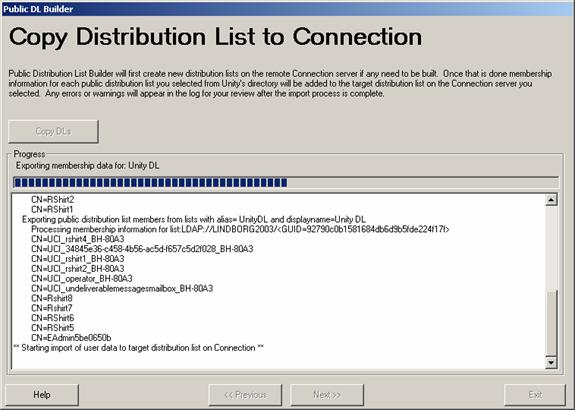This screenshot has height=410, width=575.
Task: Select the CN=RShirt2 log line
Action: click(x=52, y=200)
